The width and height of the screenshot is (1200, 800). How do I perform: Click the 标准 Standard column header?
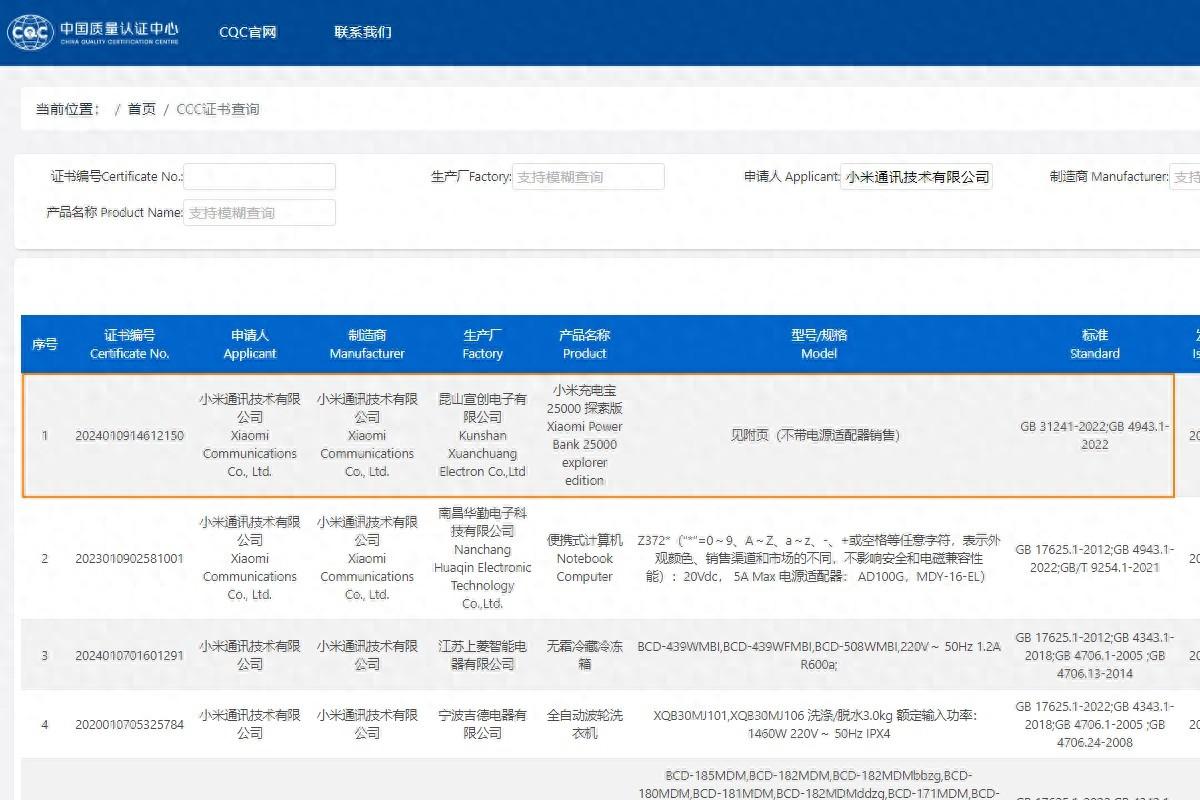(1093, 344)
